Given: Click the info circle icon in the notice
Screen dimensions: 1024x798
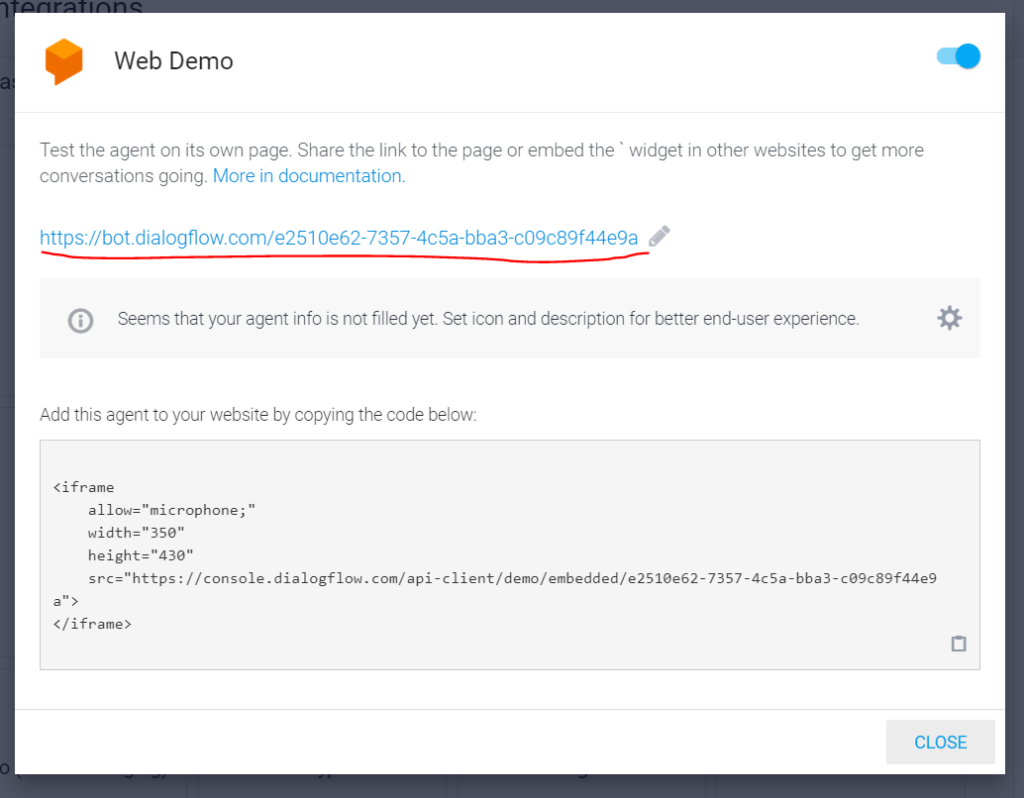Looking at the screenshot, I should (80, 320).
